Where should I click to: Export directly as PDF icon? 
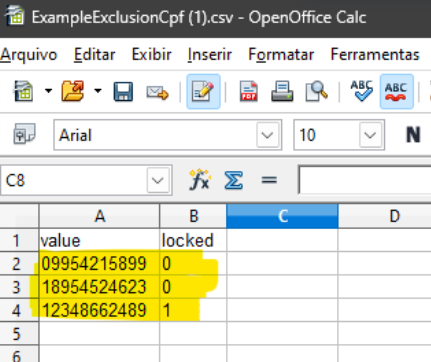pyautogui.click(x=249, y=91)
